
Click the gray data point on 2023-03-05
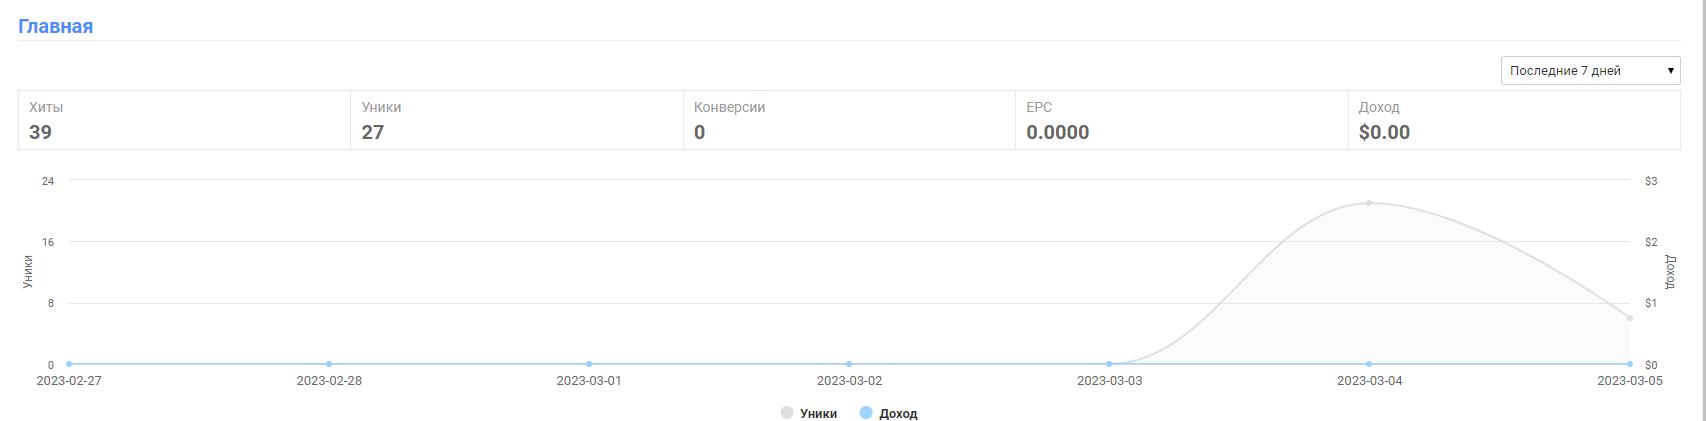1629,318
